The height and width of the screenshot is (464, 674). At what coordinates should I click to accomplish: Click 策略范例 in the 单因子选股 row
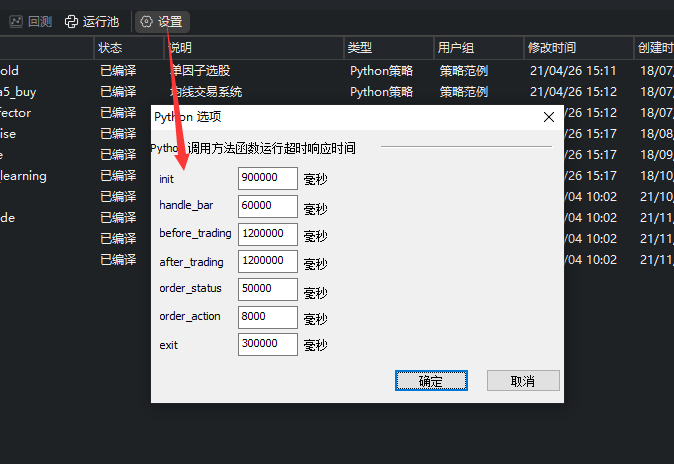tap(464, 71)
